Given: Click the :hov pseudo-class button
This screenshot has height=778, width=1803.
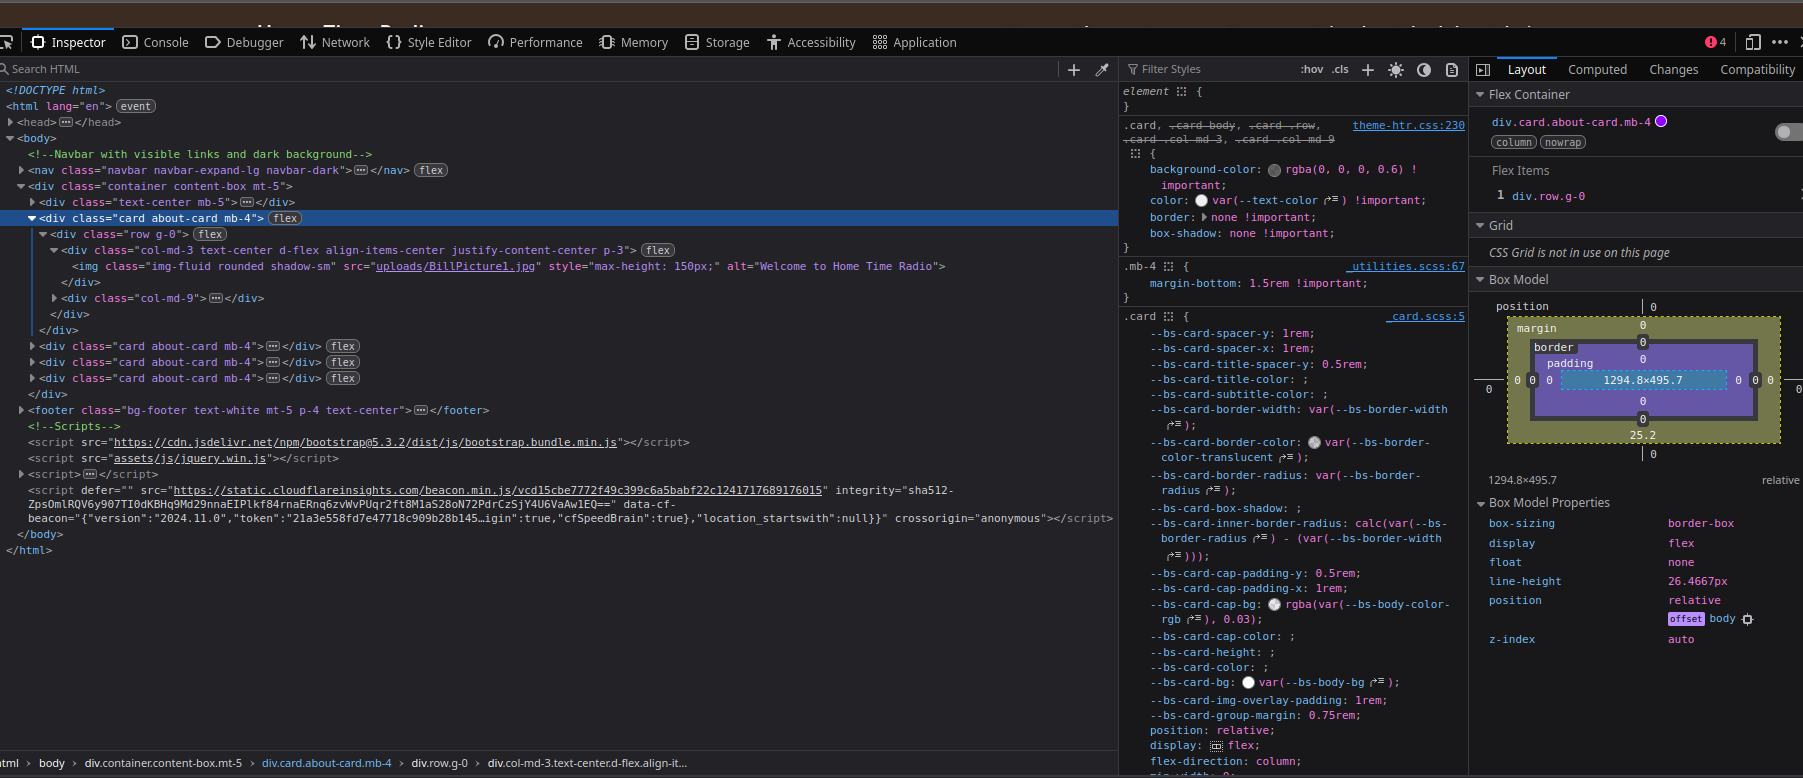Looking at the screenshot, I should point(1311,69).
